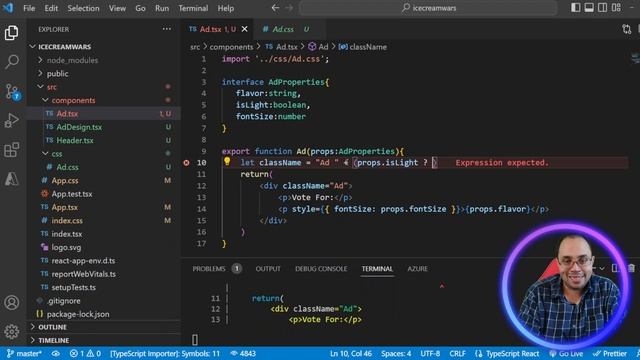This screenshot has height=360, width=640.
Task: Click compare changes icon in editor toolbar
Action: pos(627,29)
